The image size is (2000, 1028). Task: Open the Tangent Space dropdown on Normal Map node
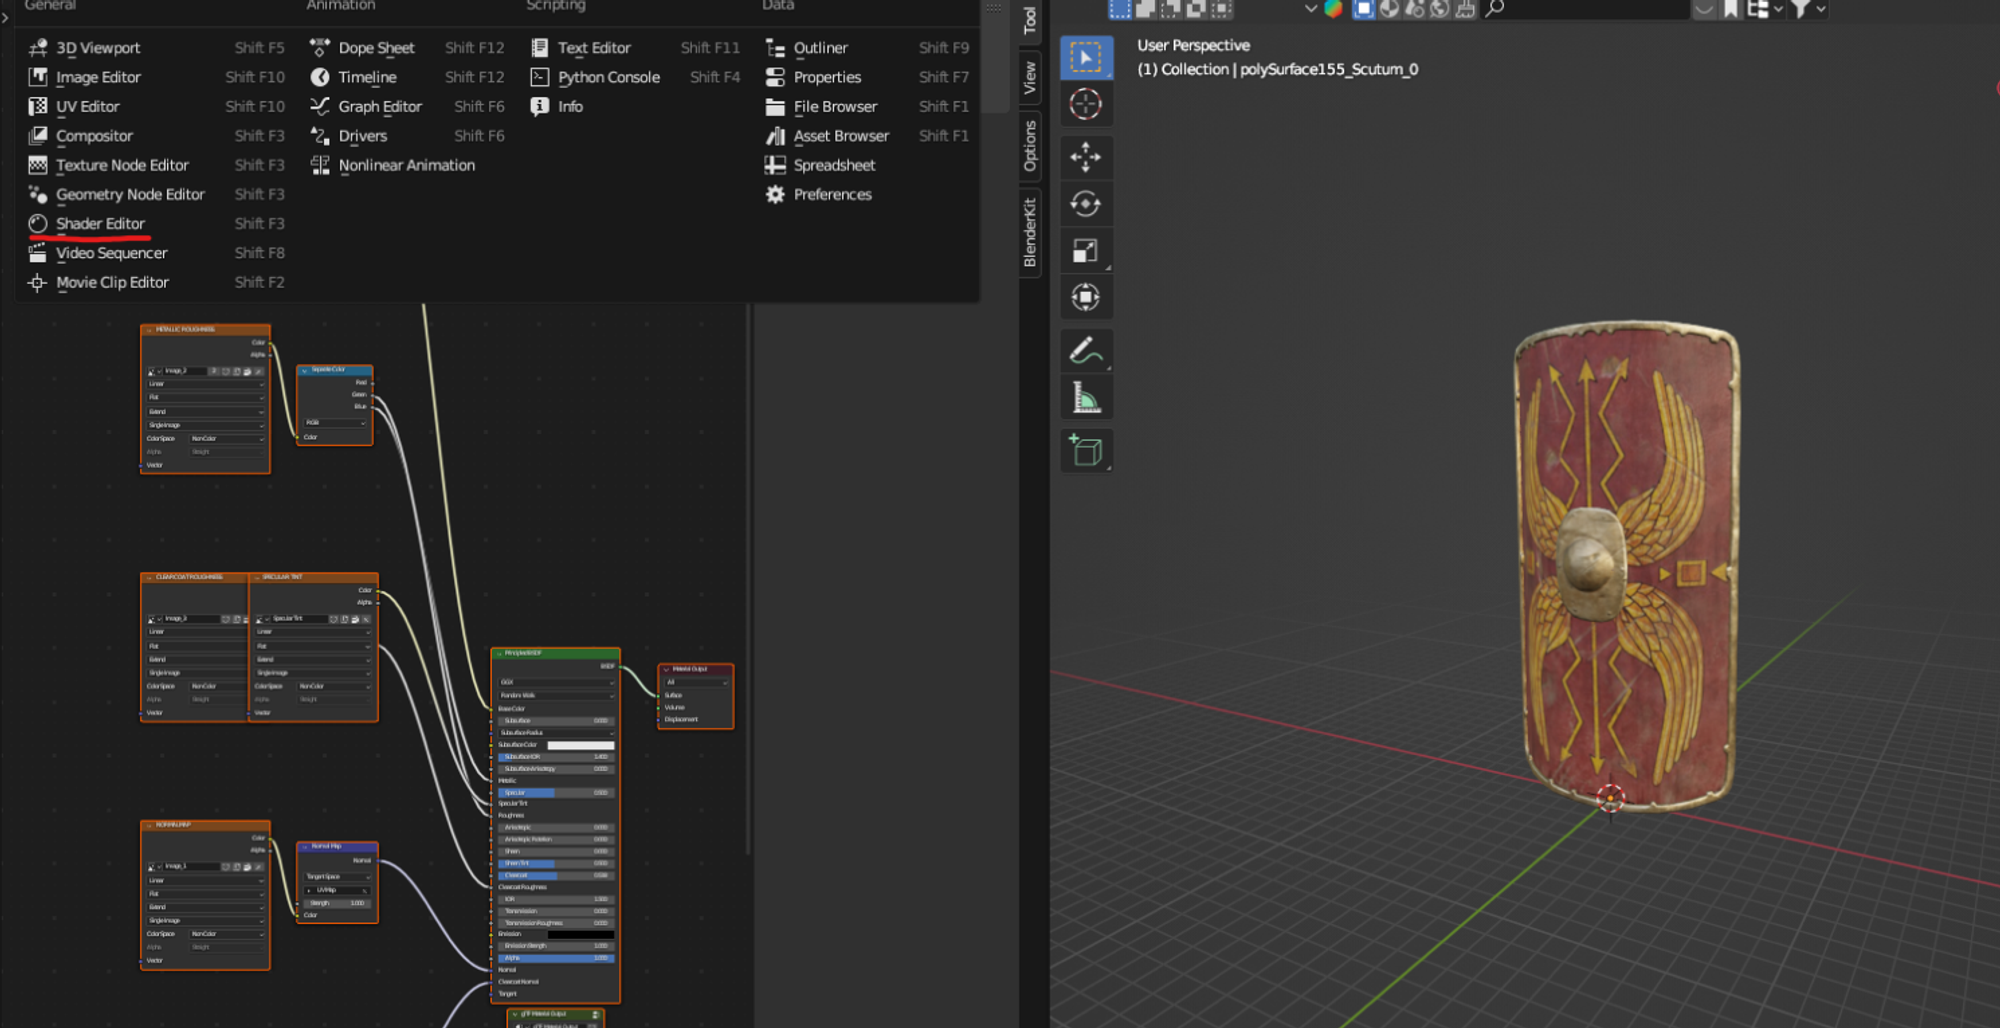[x=337, y=876]
